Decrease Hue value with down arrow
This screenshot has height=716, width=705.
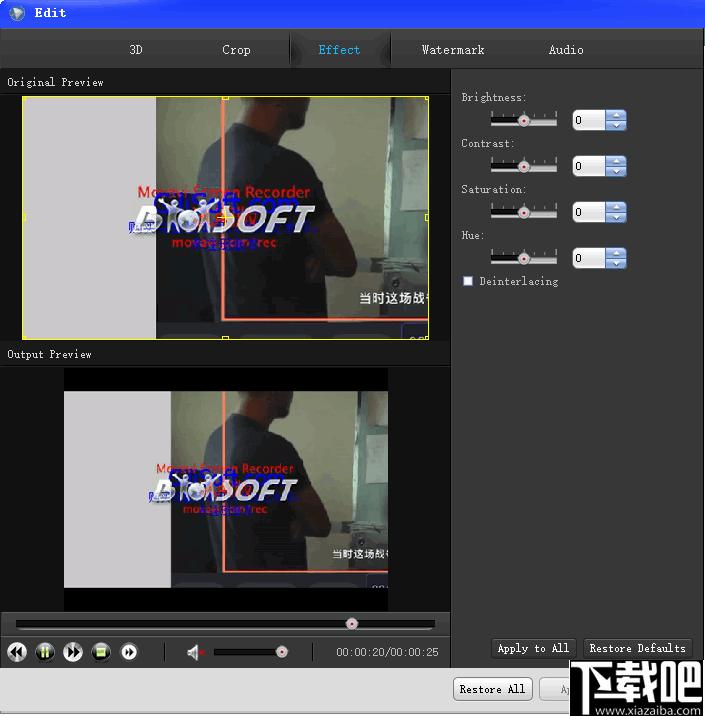pyautogui.click(x=616, y=263)
